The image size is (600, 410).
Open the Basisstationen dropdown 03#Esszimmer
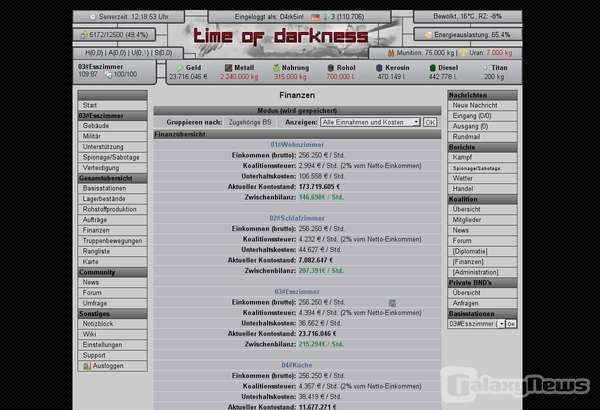tap(476, 324)
